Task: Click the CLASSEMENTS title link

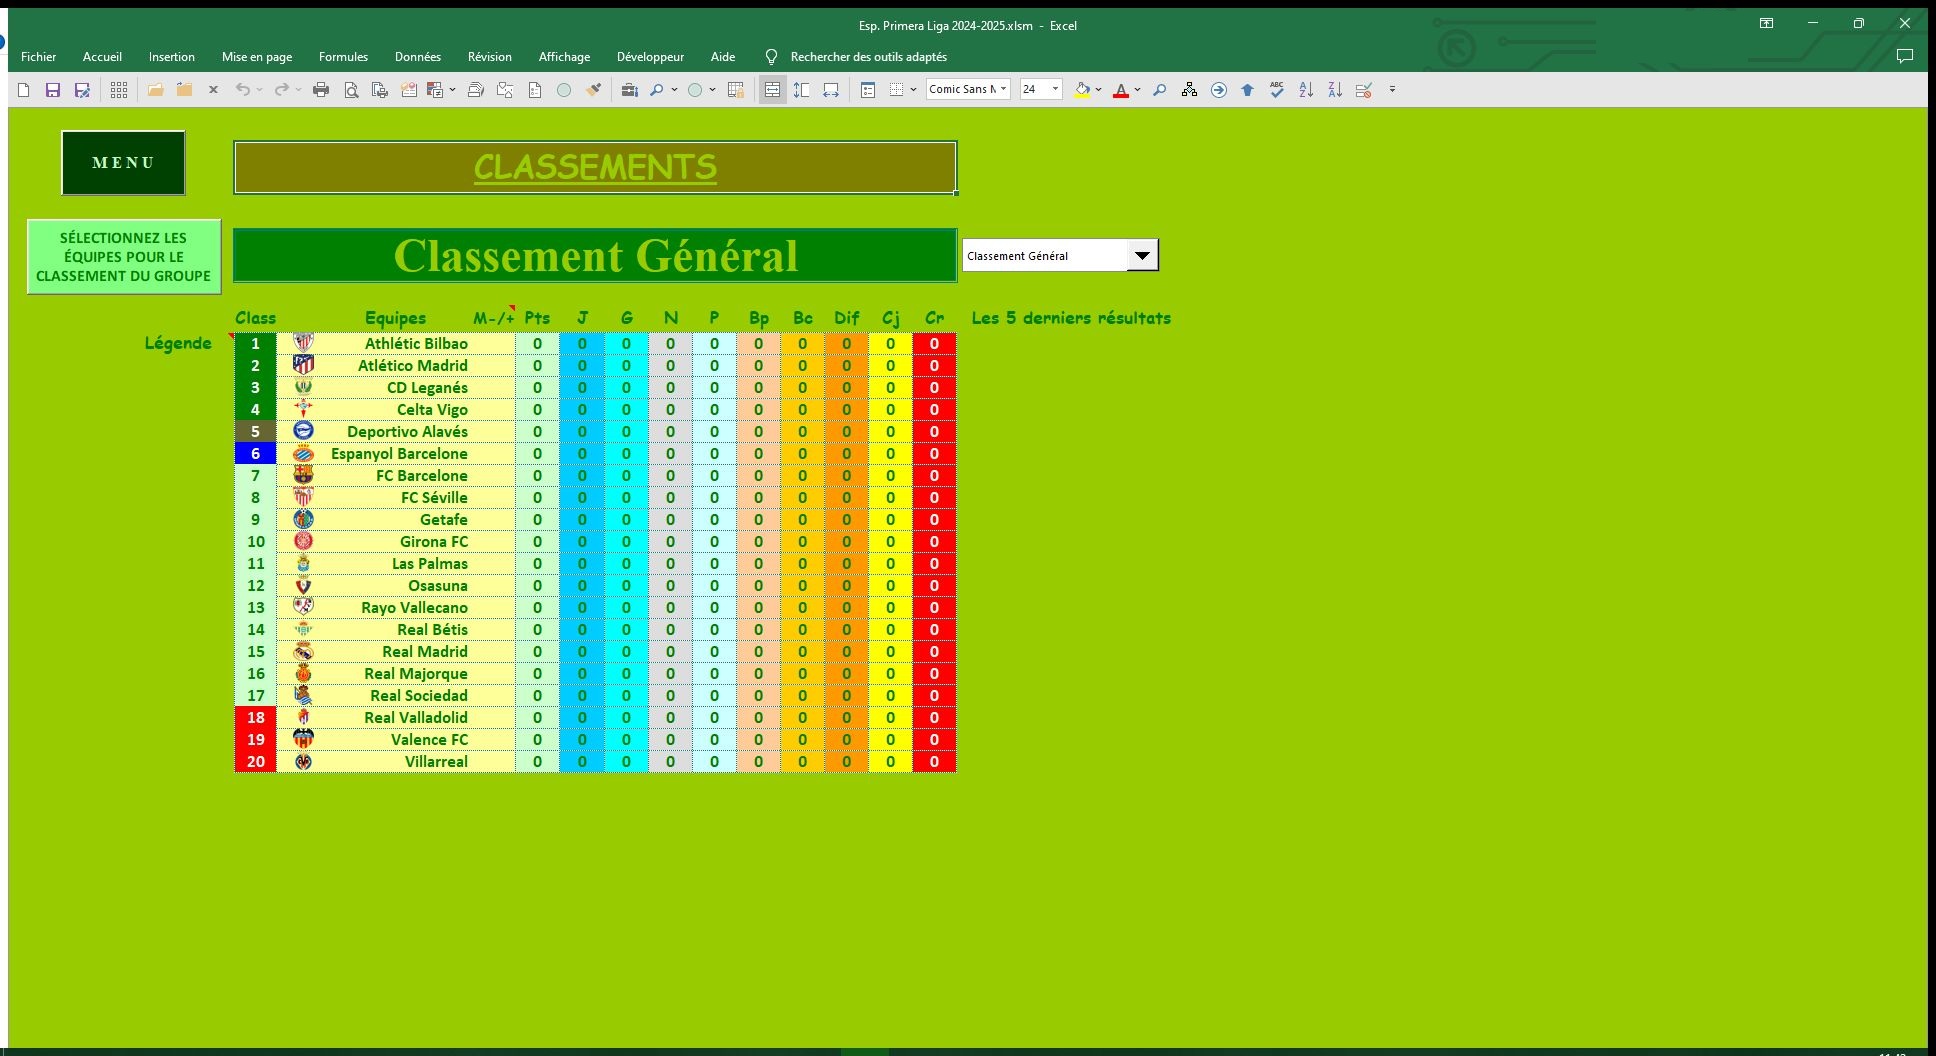Action: 595,167
